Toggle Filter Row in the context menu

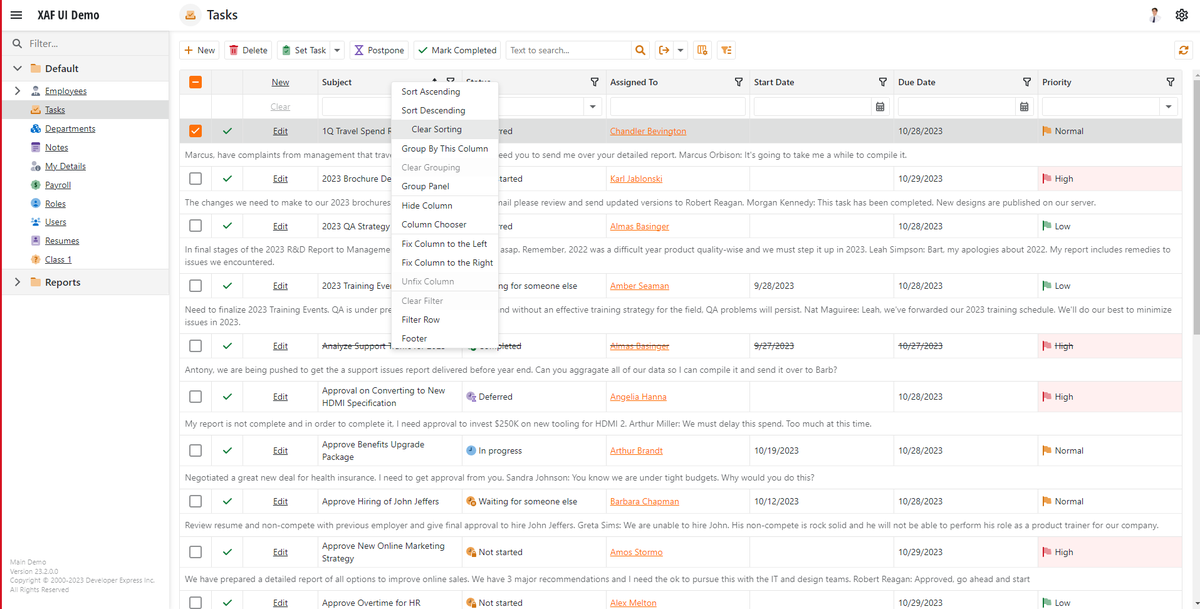click(445, 320)
